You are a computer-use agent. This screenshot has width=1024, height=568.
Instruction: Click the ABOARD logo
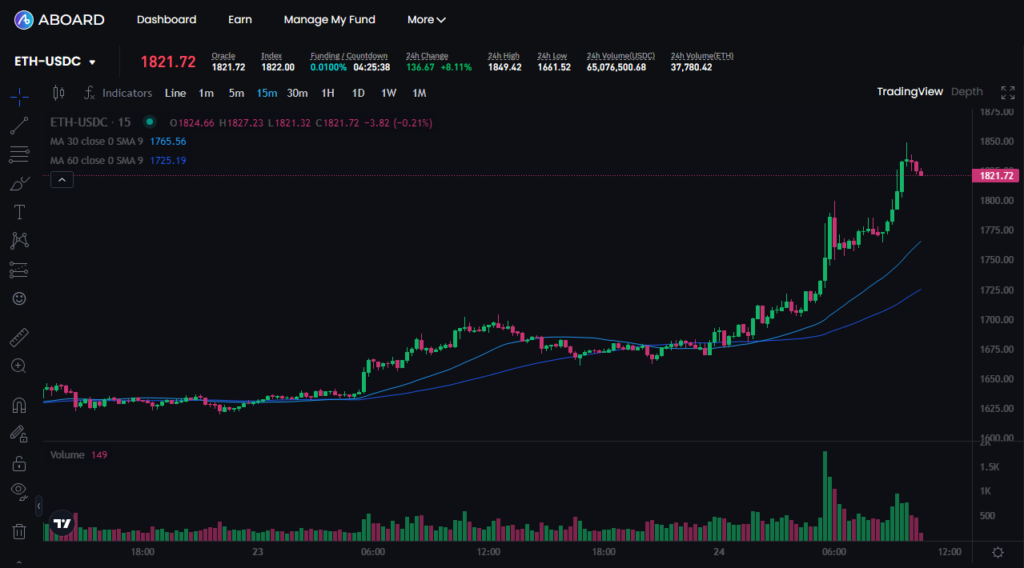(59, 20)
